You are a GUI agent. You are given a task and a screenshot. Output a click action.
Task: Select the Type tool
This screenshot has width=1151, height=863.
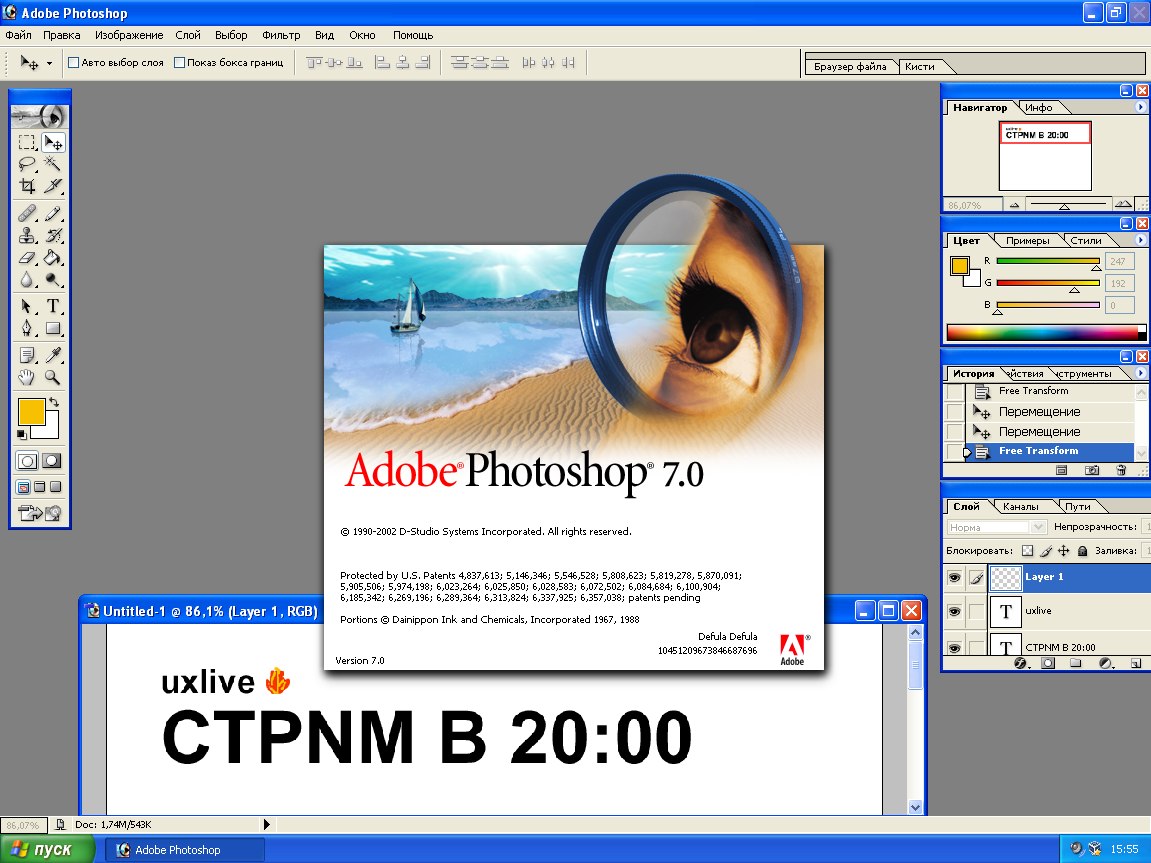pyautogui.click(x=53, y=307)
